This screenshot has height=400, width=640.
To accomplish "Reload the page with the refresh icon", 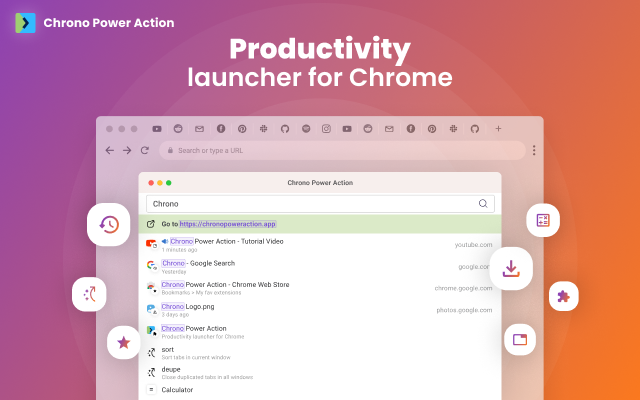I will point(145,150).
